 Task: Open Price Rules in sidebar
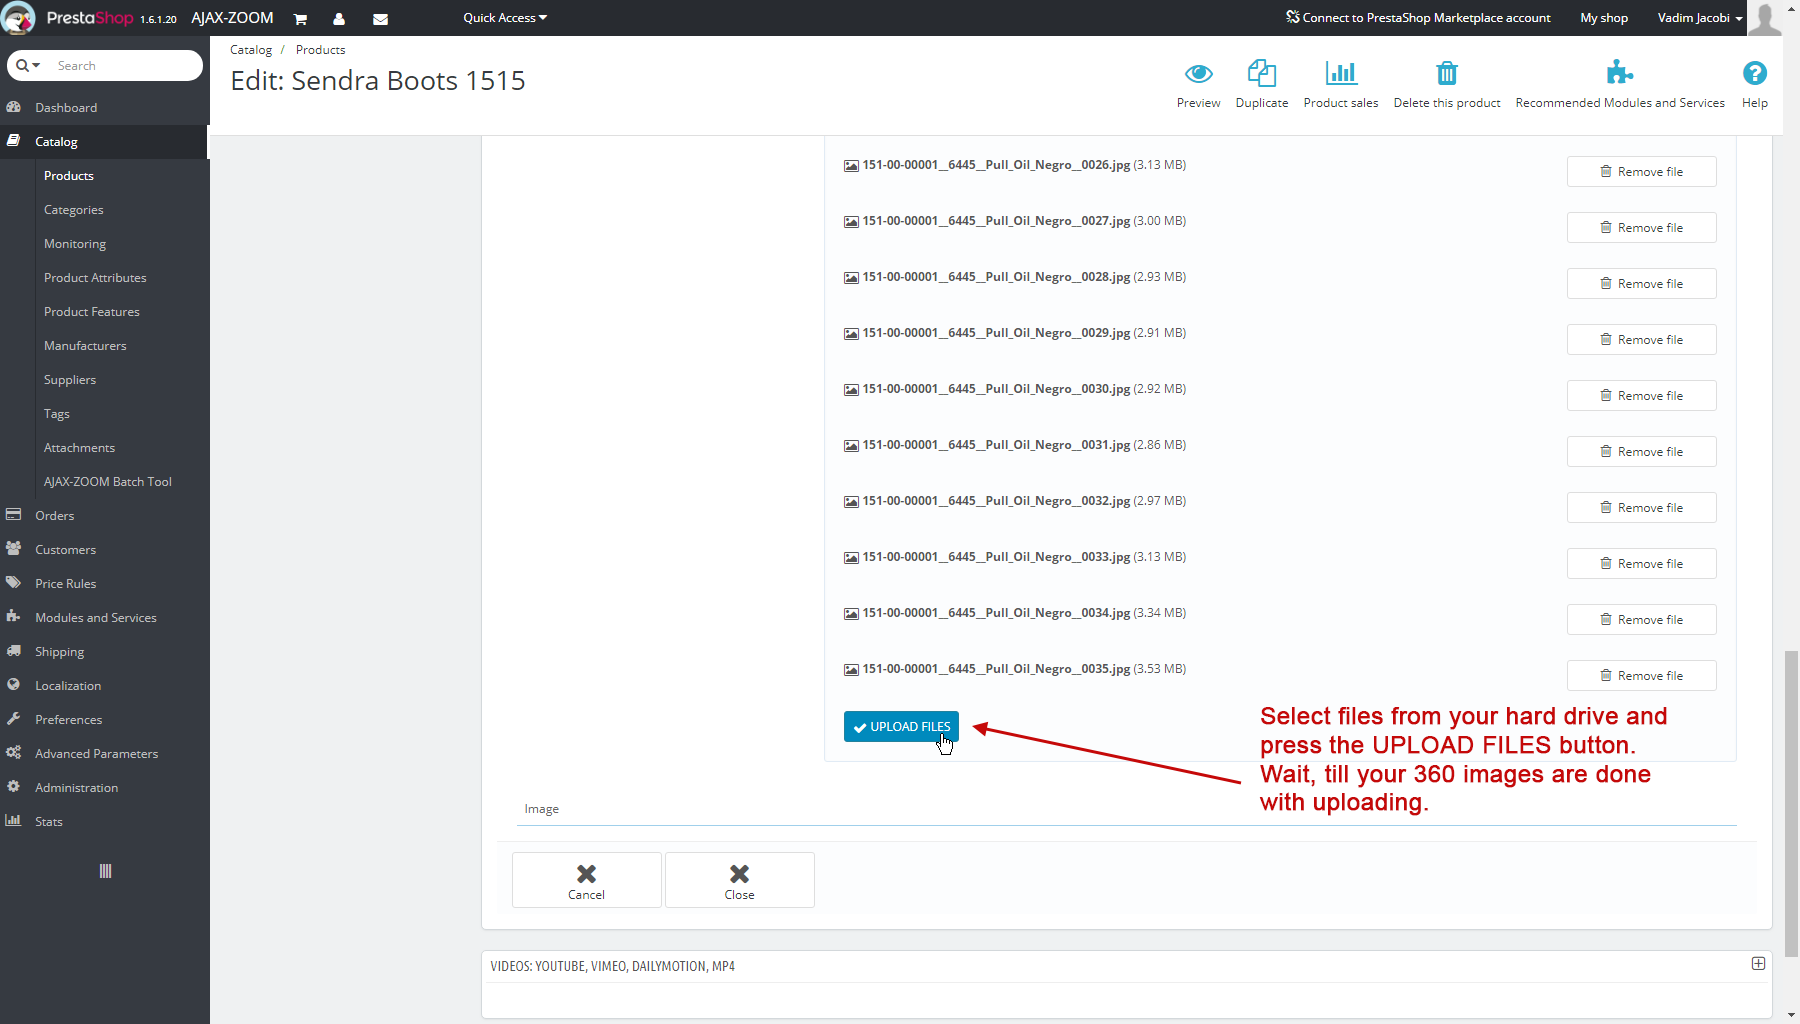tap(105, 583)
